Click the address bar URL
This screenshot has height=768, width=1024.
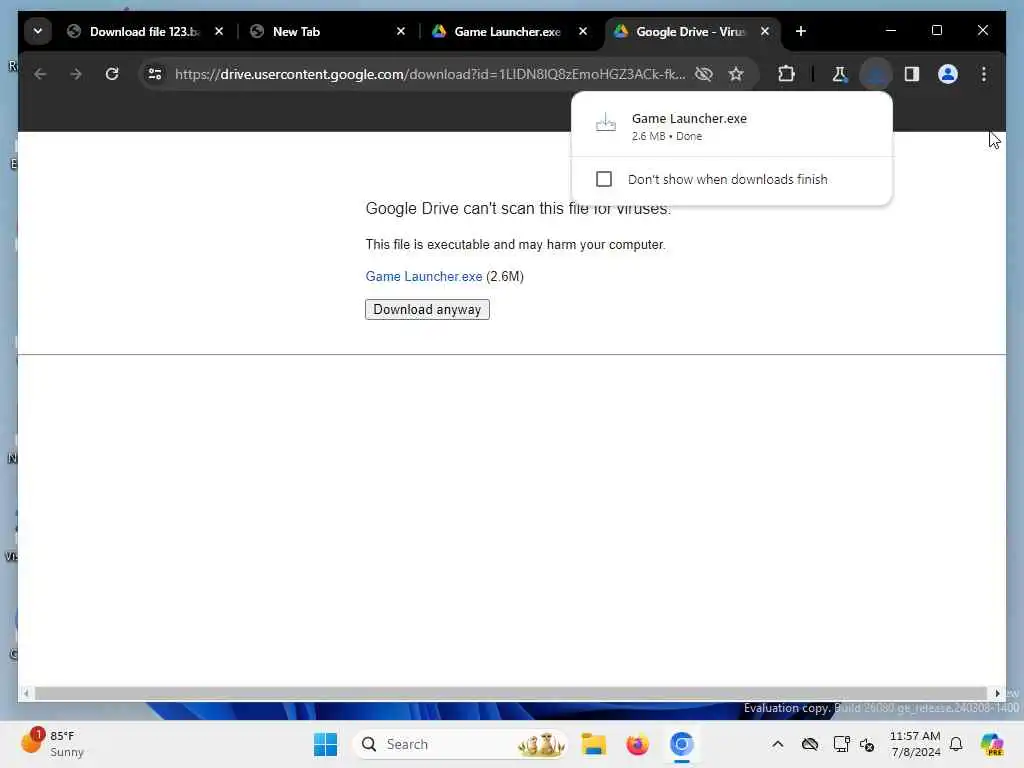[430, 74]
